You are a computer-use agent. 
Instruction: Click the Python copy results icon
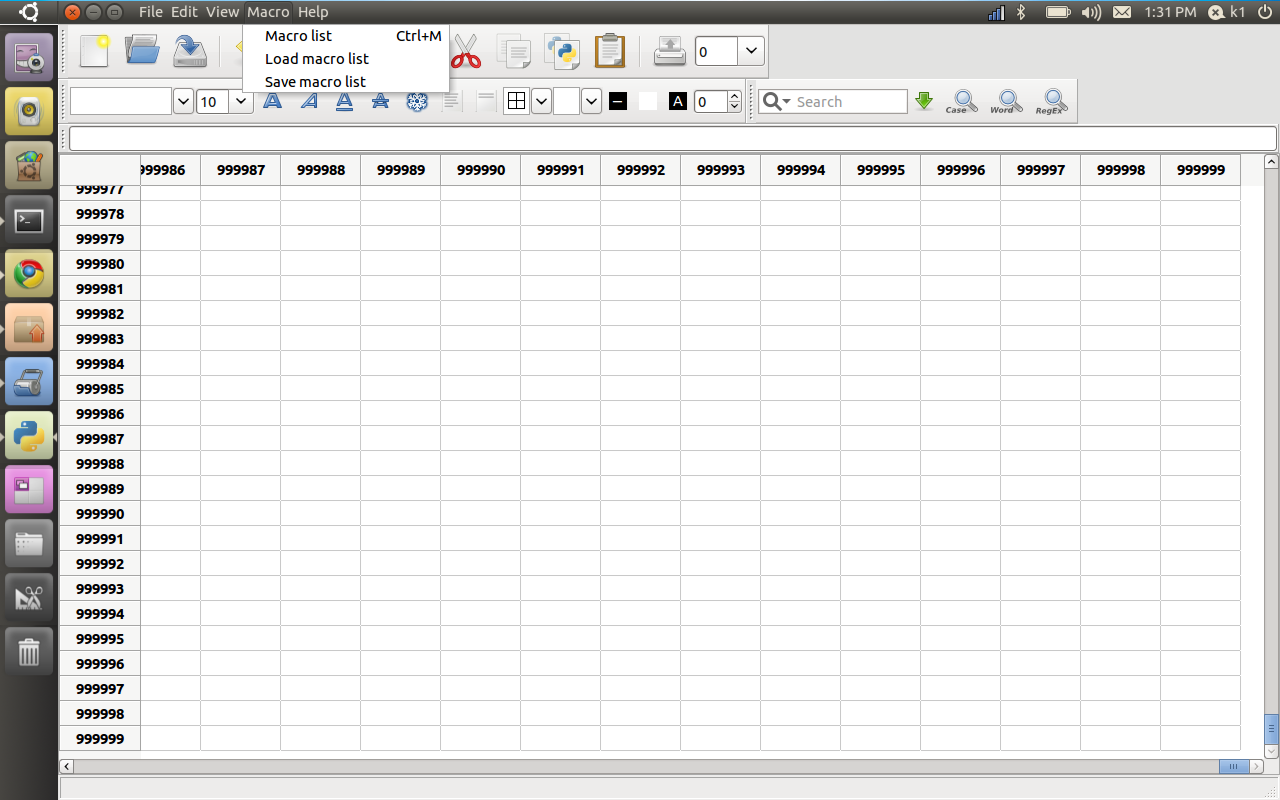(x=562, y=51)
